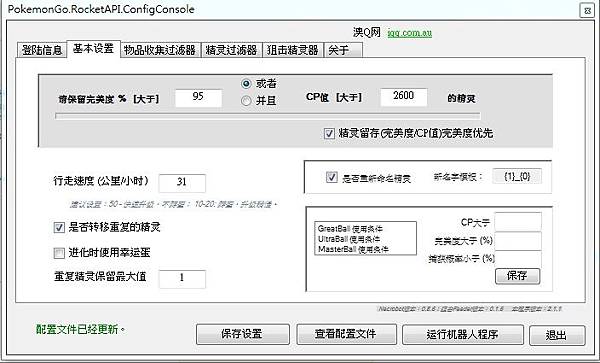600x363 pixels.
Task: Click the 运行机器人程序 button
Action: [x=463, y=335]
